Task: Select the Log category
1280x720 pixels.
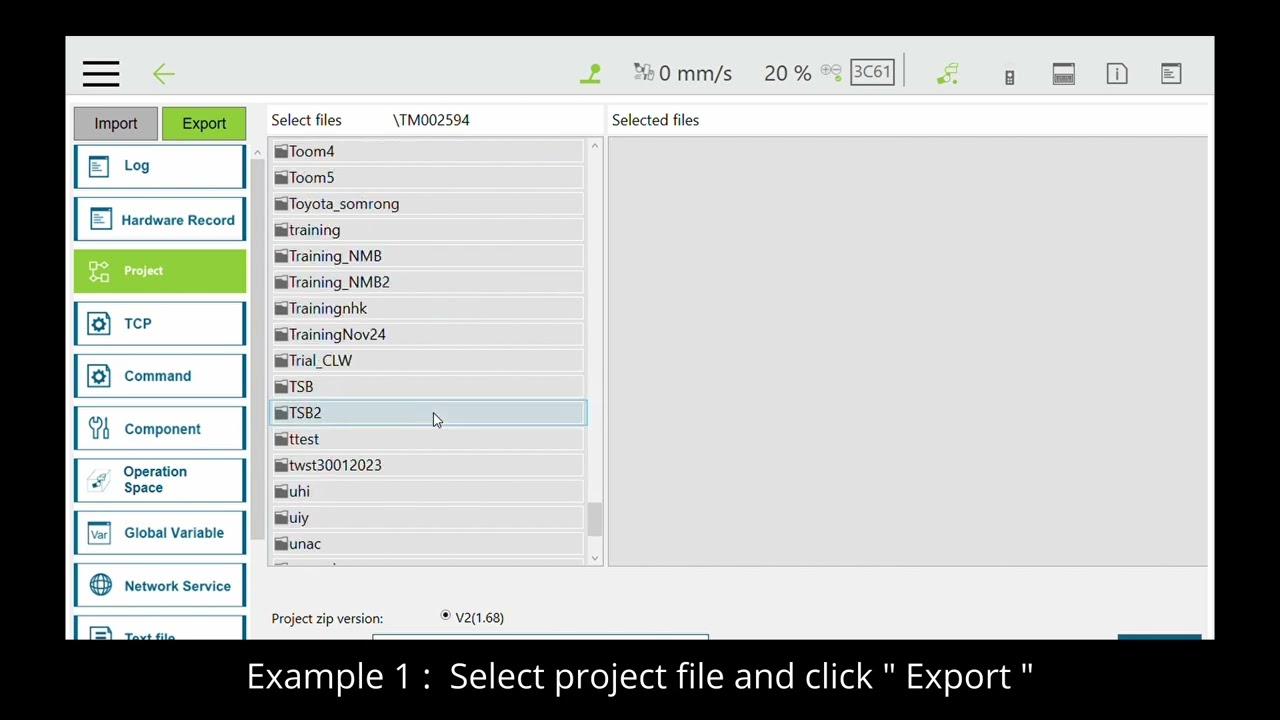Action: 160,166
